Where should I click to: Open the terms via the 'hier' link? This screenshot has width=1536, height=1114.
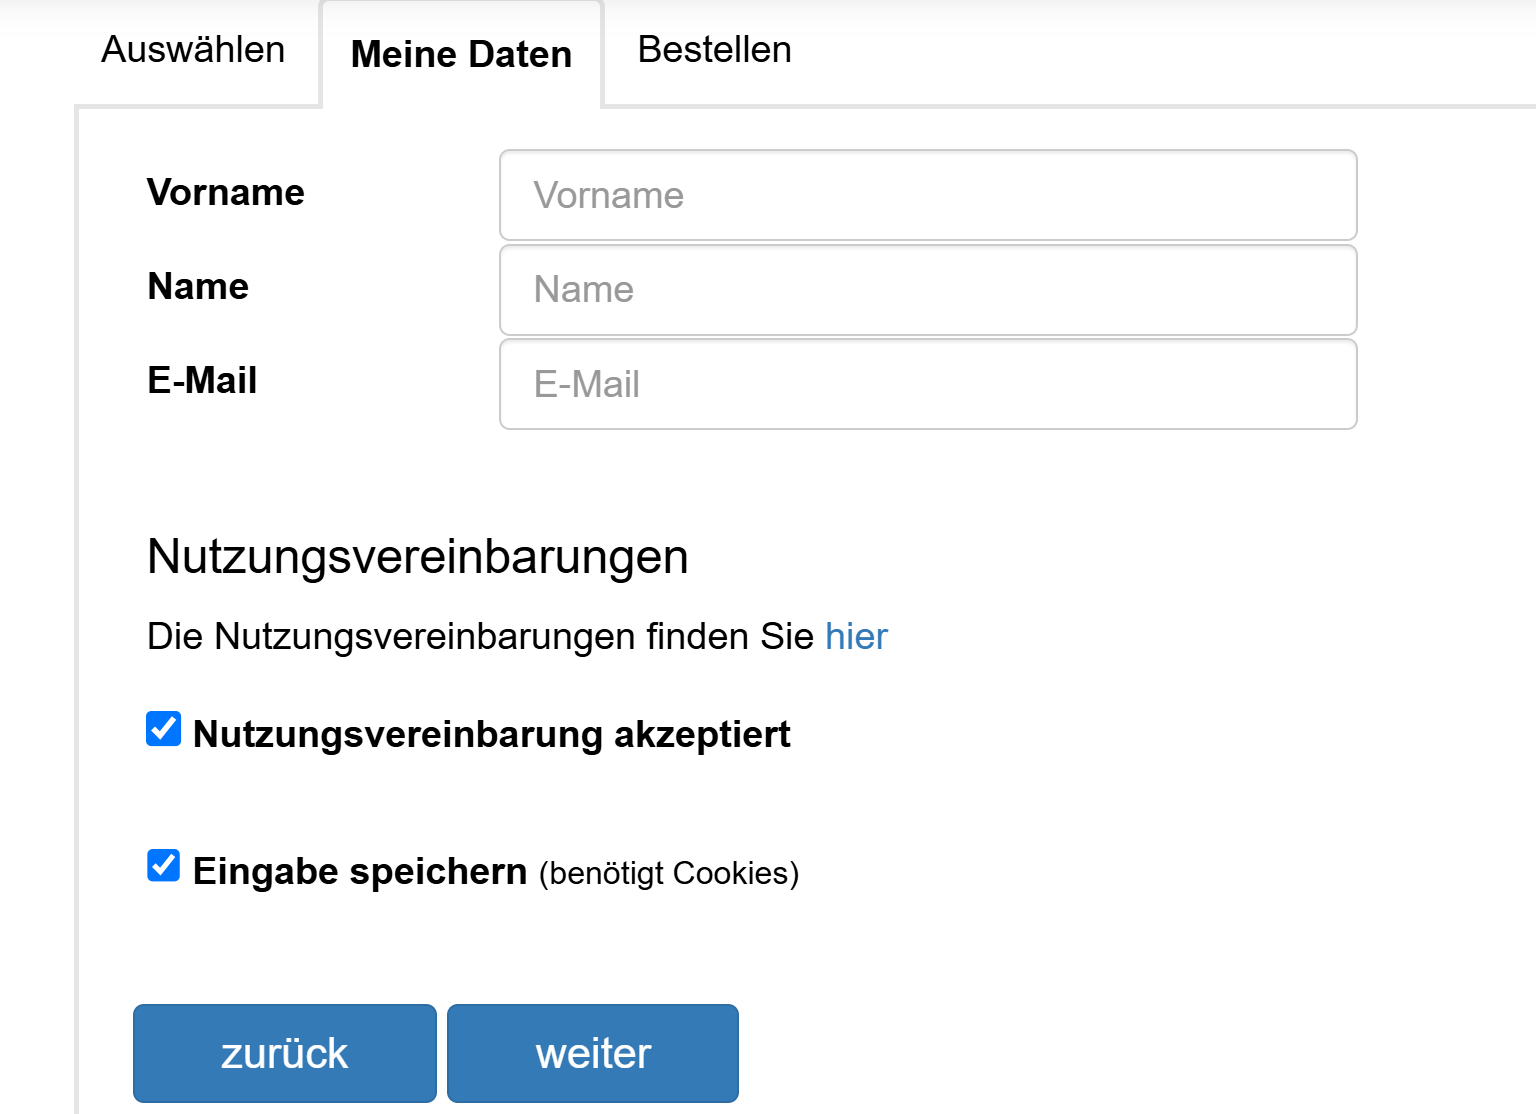[x=856, y=637]
